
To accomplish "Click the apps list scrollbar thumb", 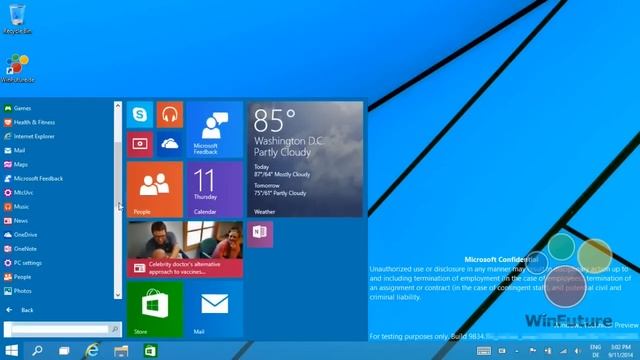I will [118, 176].
